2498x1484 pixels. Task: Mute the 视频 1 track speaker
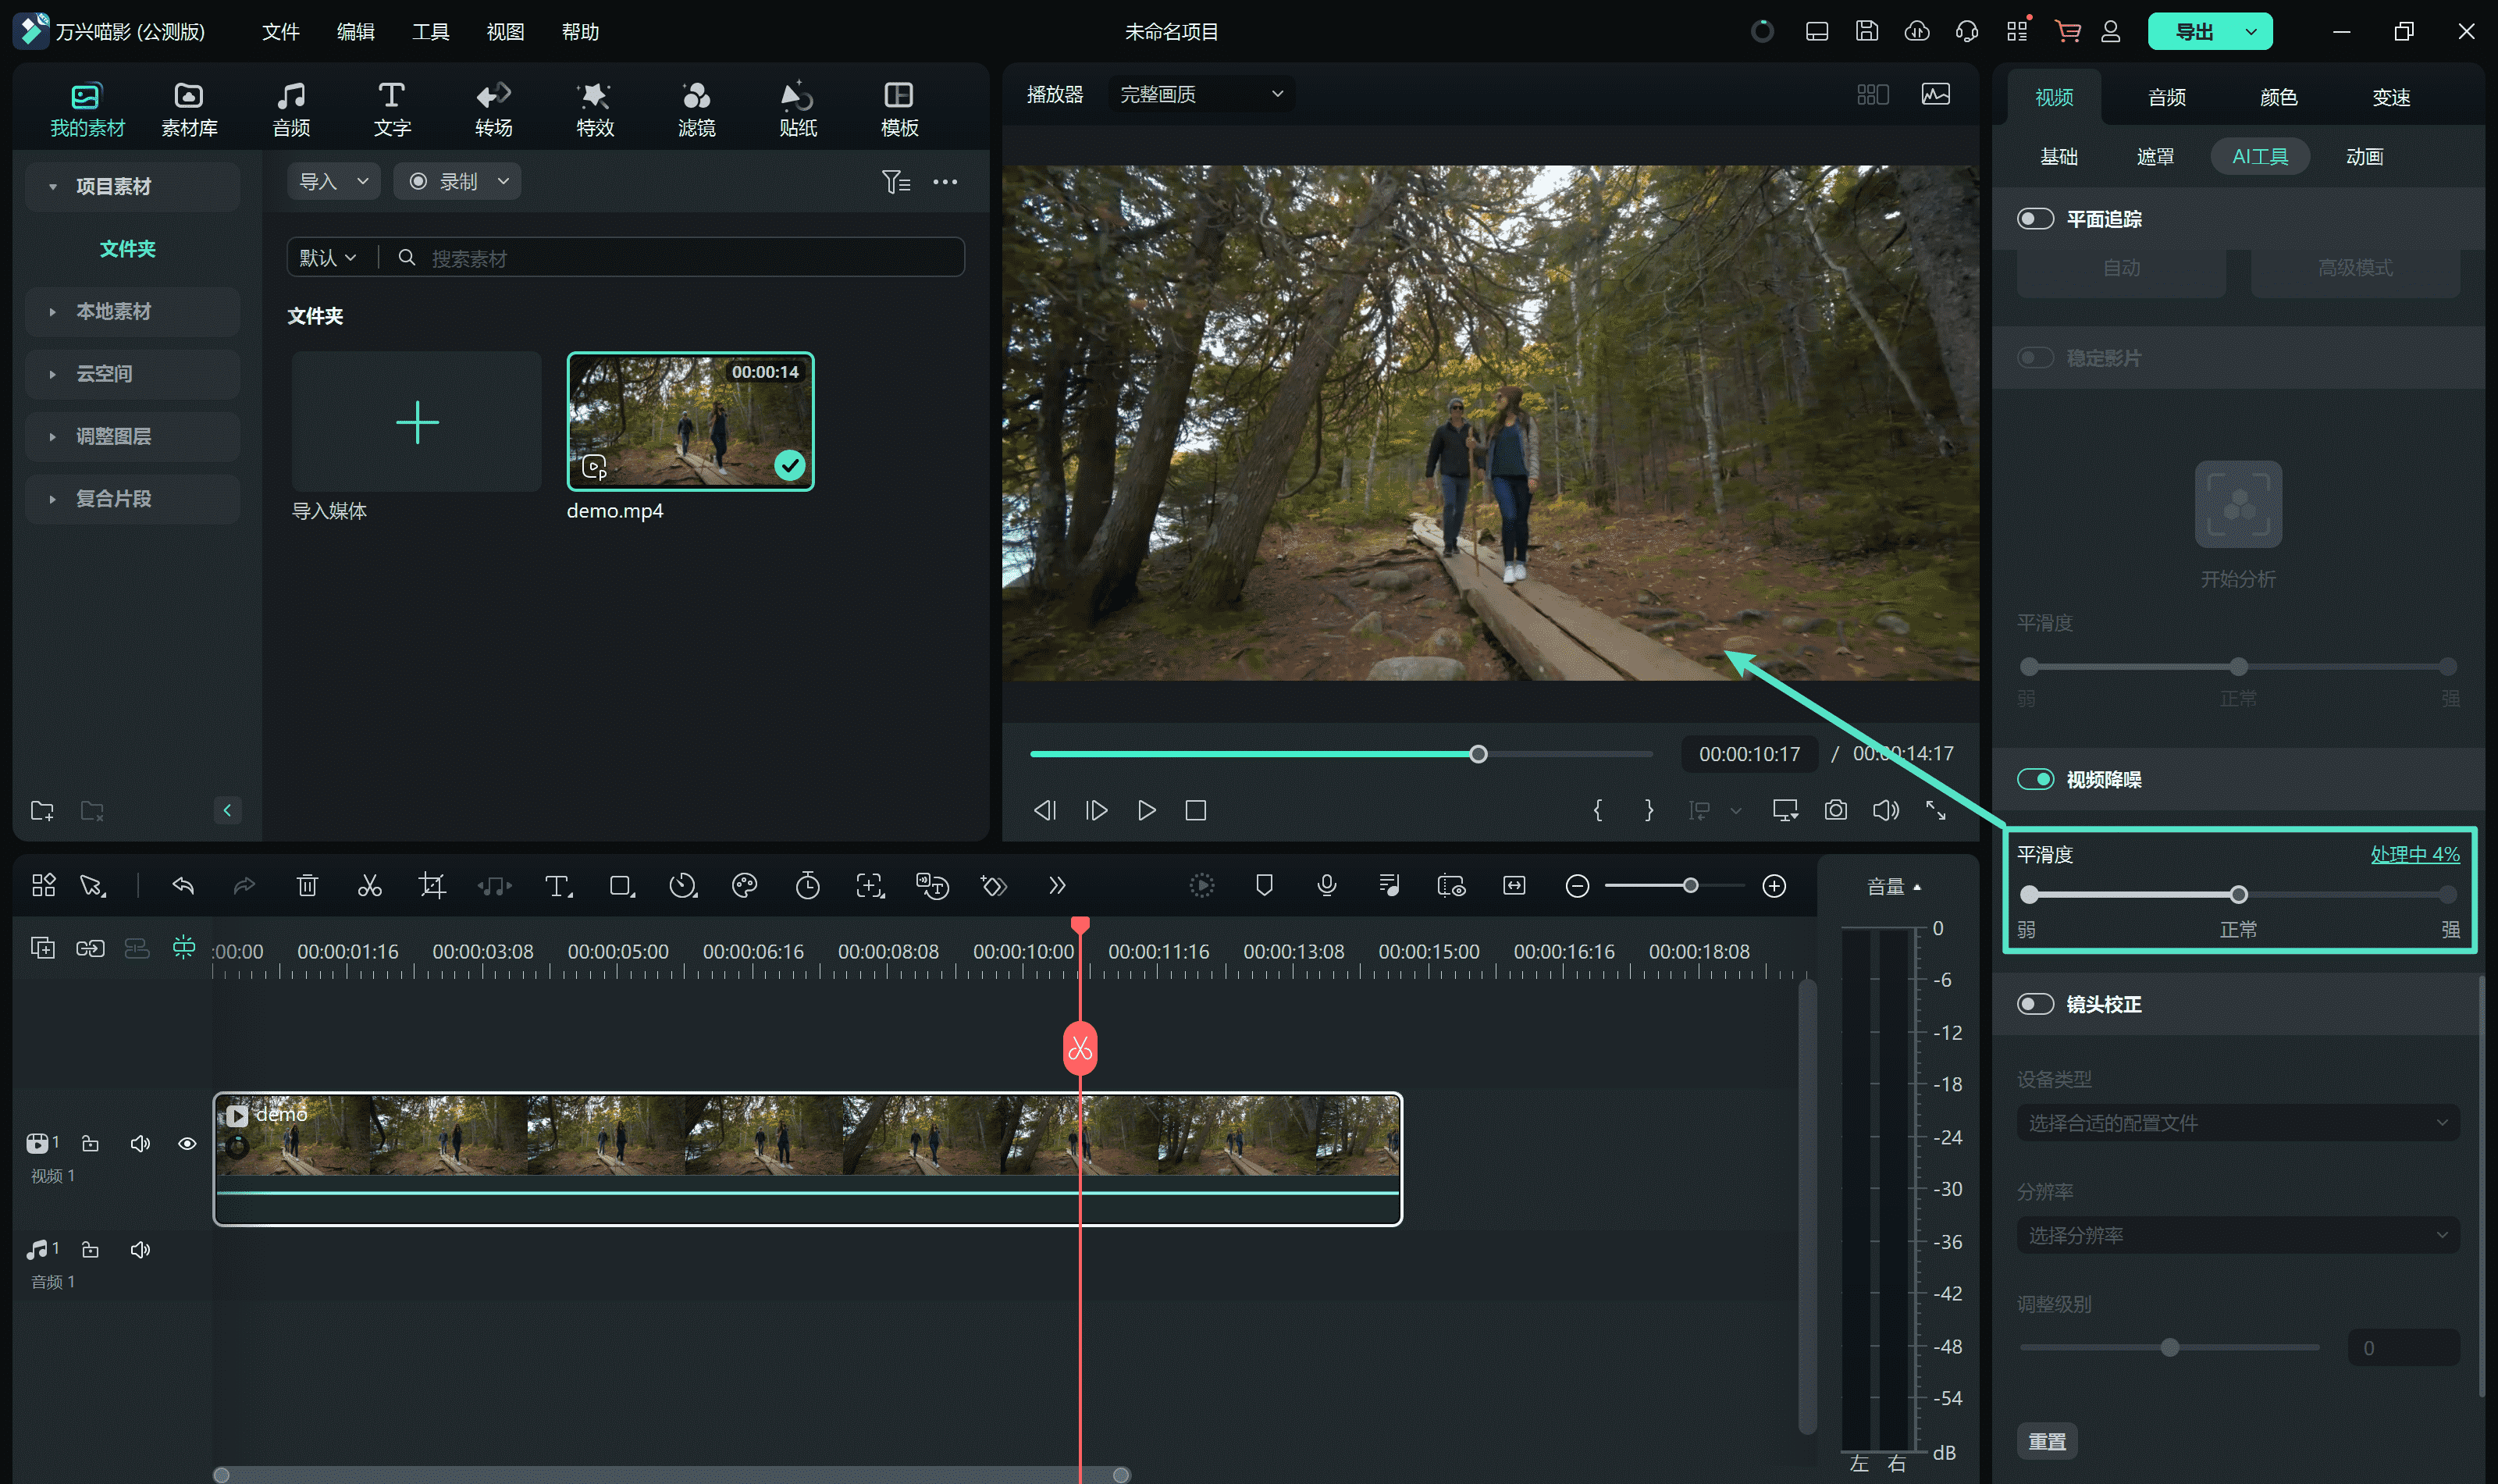click(x=140, y=1143)
